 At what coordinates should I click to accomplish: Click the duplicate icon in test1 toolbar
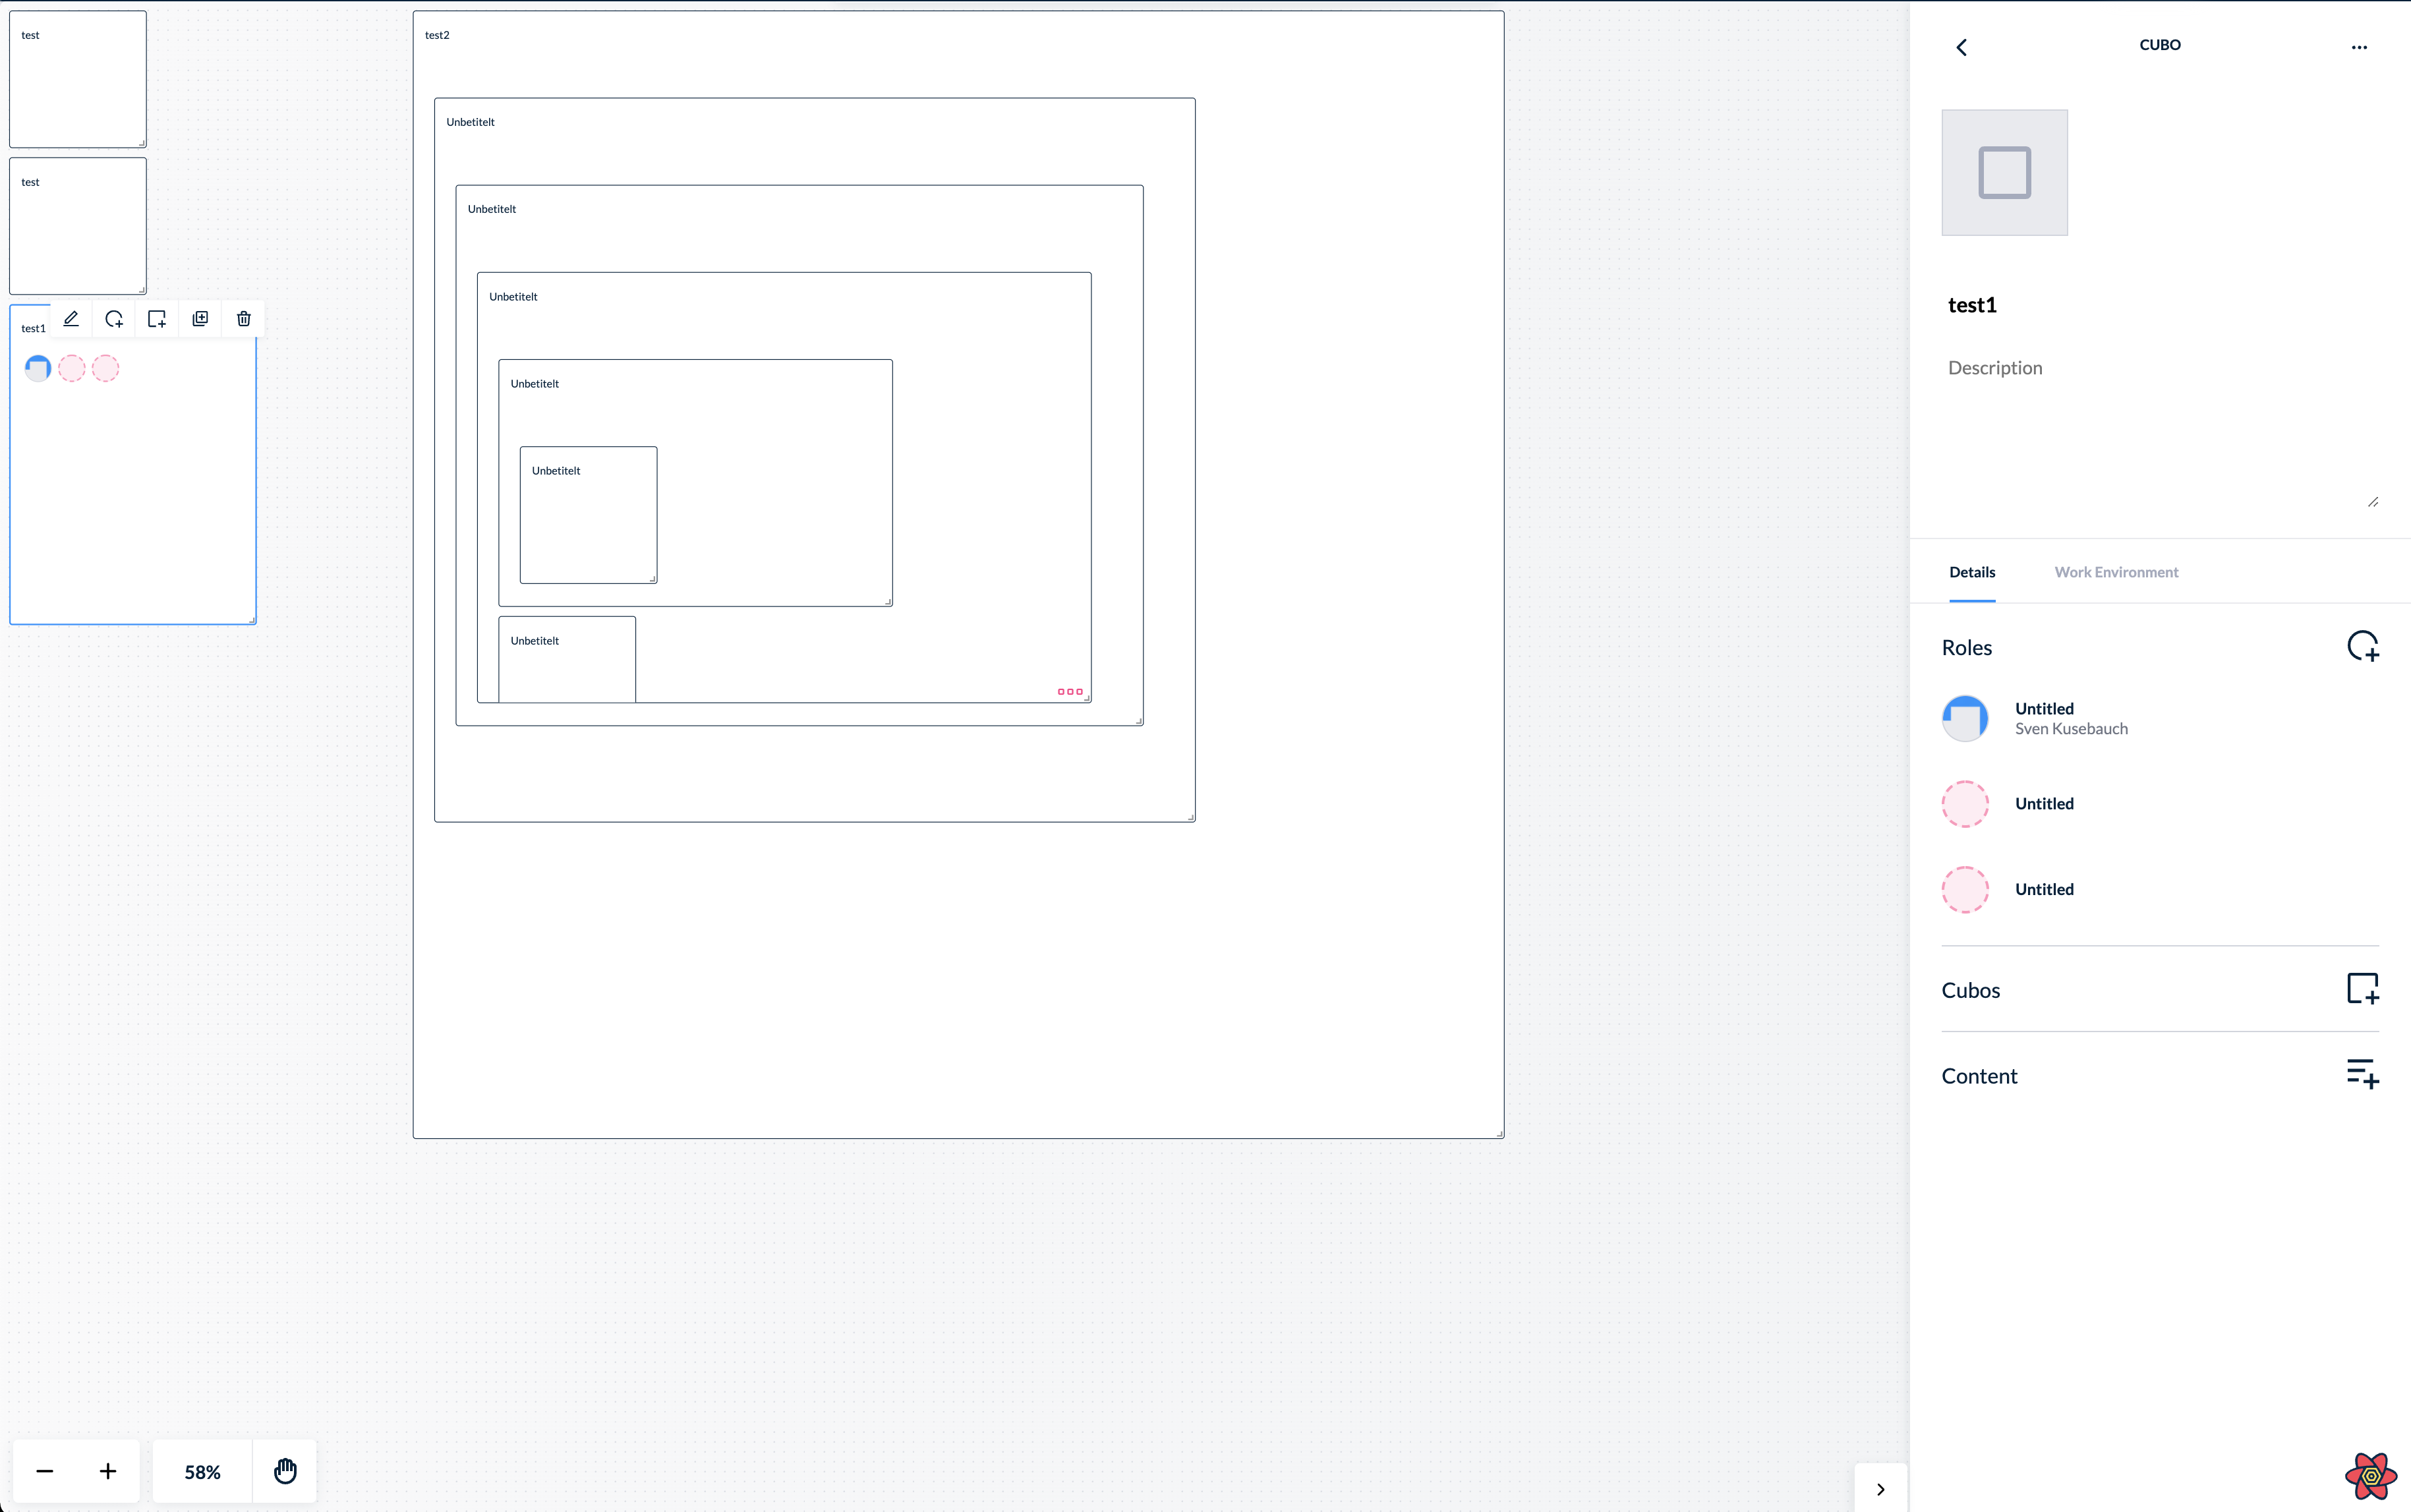[200, 318]
